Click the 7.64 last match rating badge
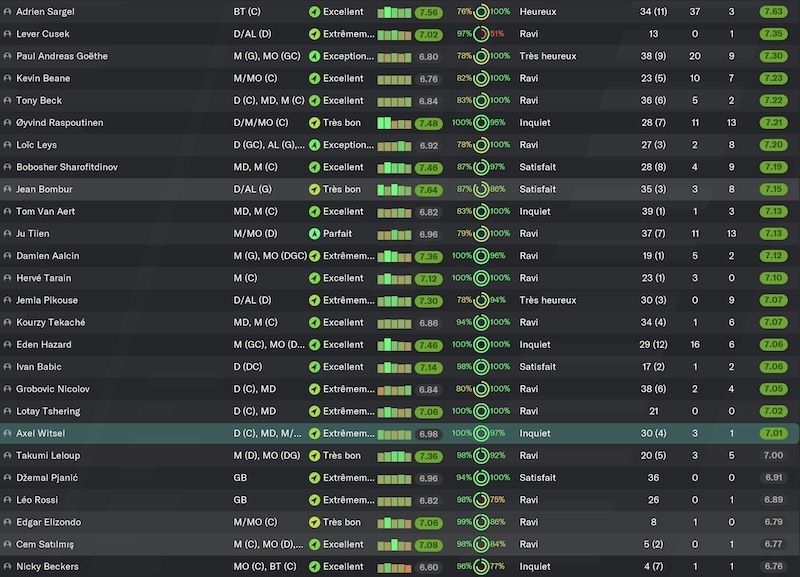This screenshot has width=800, height=577. [428, 190]
